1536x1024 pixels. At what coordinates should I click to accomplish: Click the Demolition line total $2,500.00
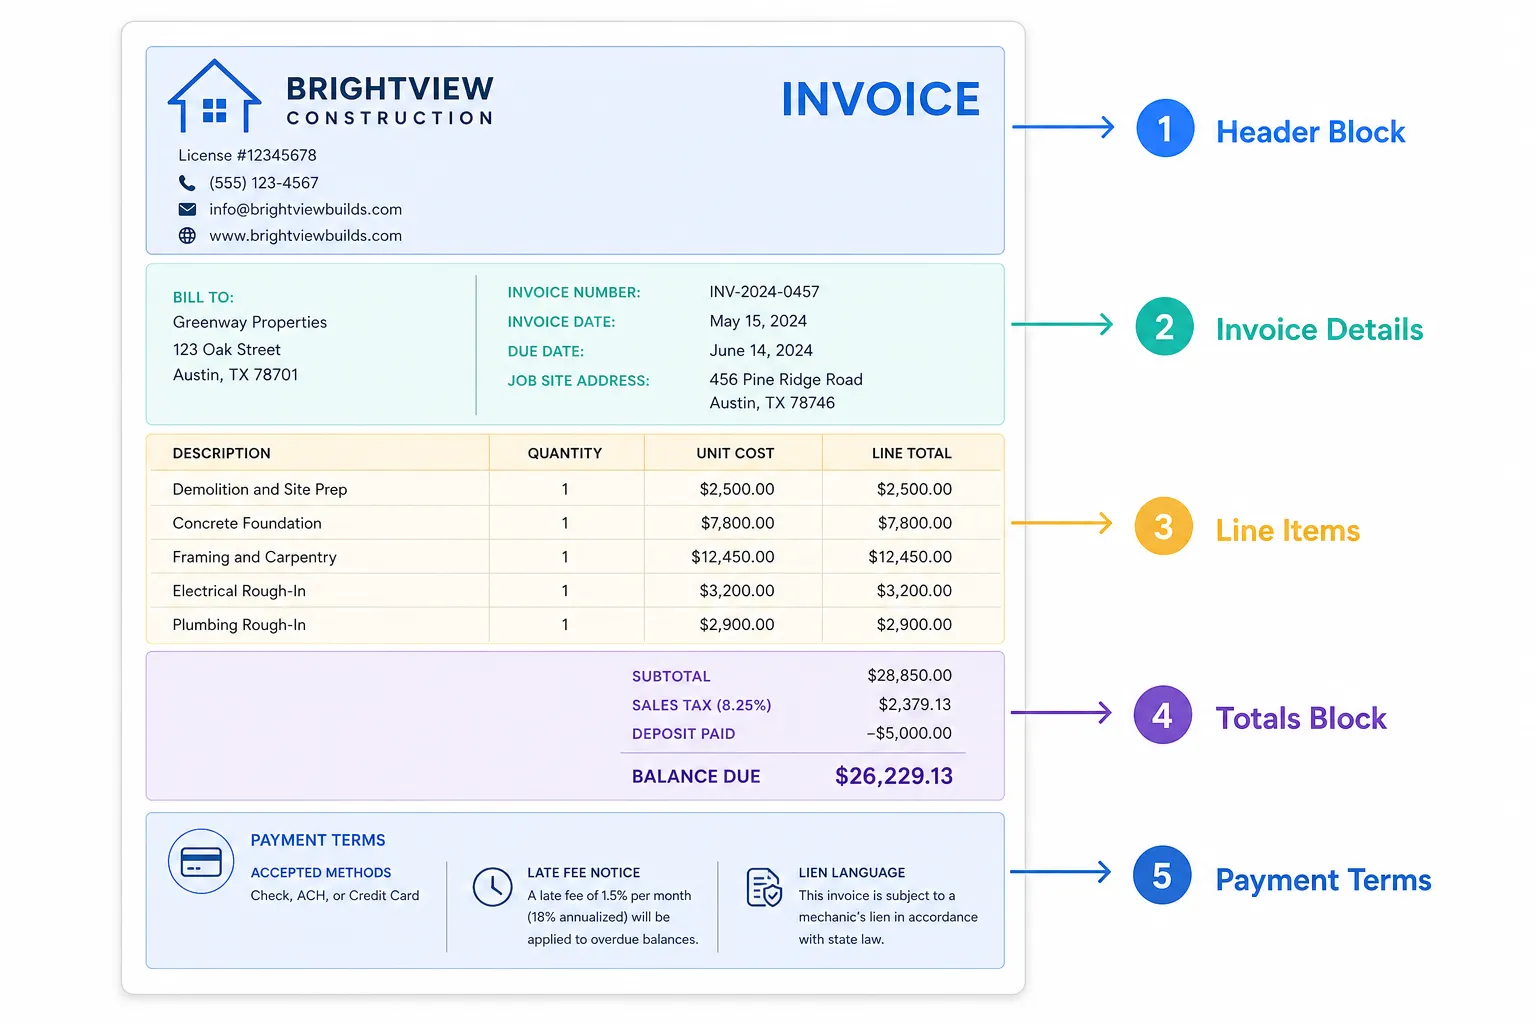point(914,489)
